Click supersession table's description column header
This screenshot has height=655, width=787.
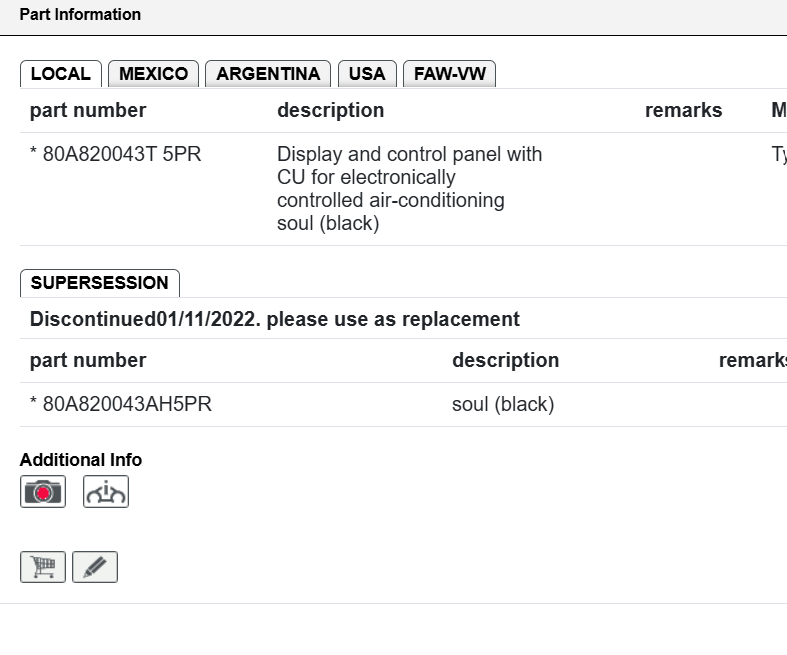pos(505,361)
